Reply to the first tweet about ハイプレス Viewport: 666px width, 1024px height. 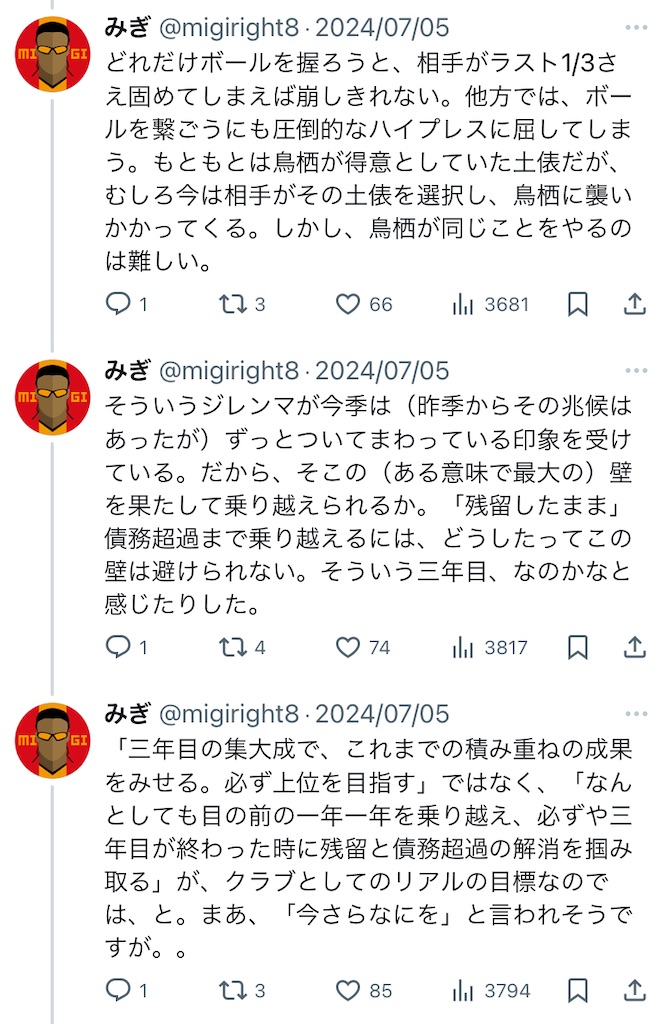click(119, 305)
